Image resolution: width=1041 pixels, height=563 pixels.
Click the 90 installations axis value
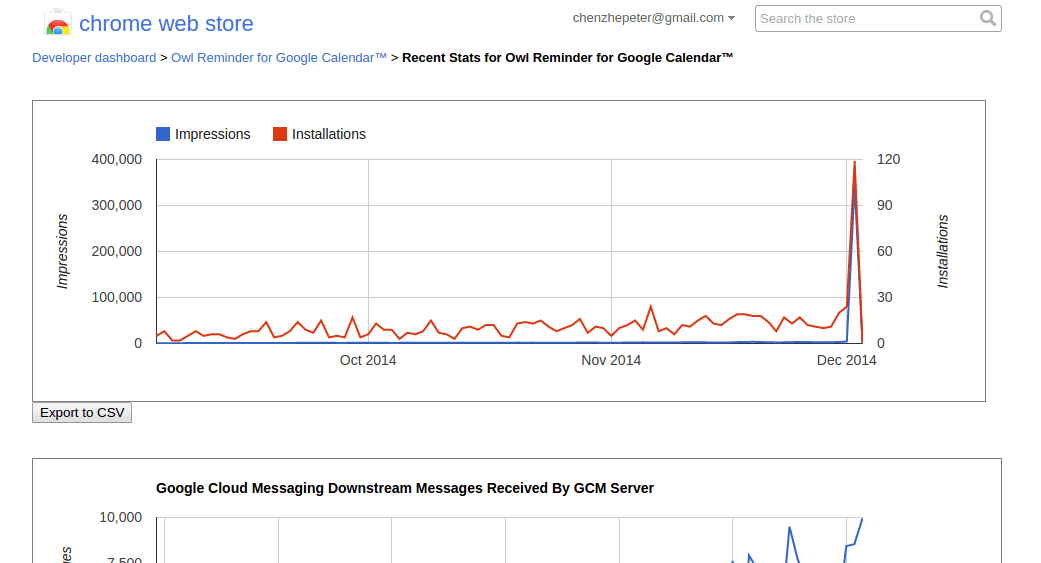click(884, 205)
